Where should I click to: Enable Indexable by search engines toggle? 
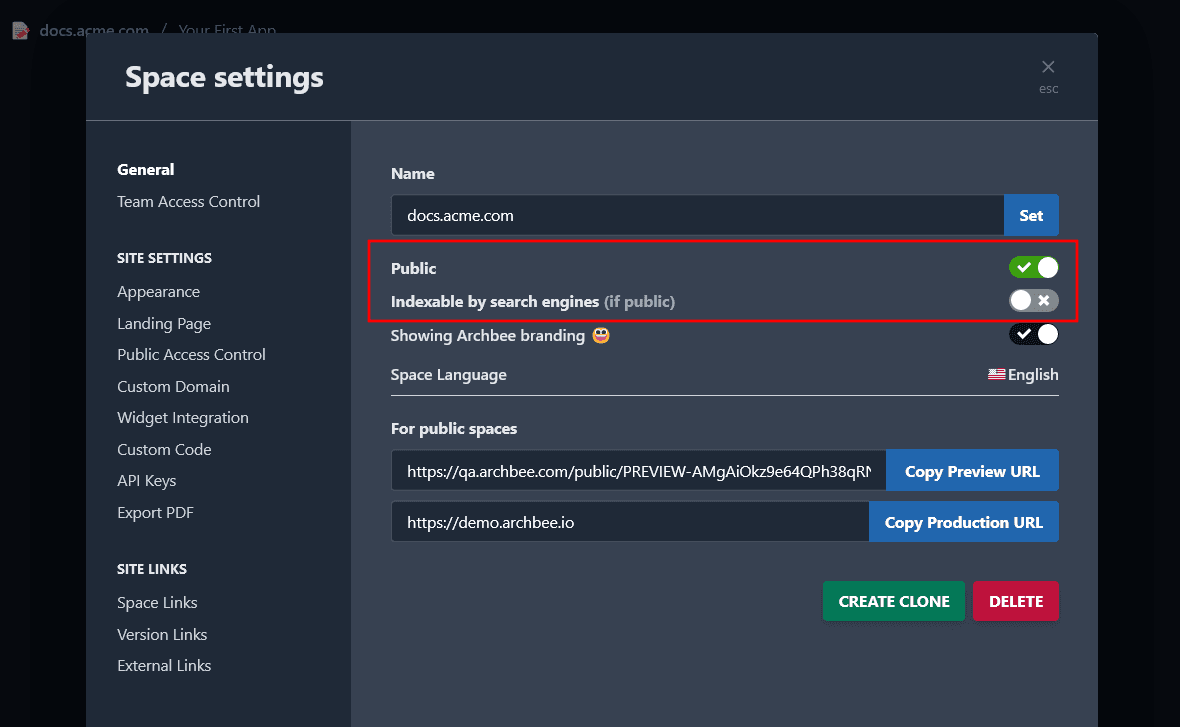[x=1033, y=300]
